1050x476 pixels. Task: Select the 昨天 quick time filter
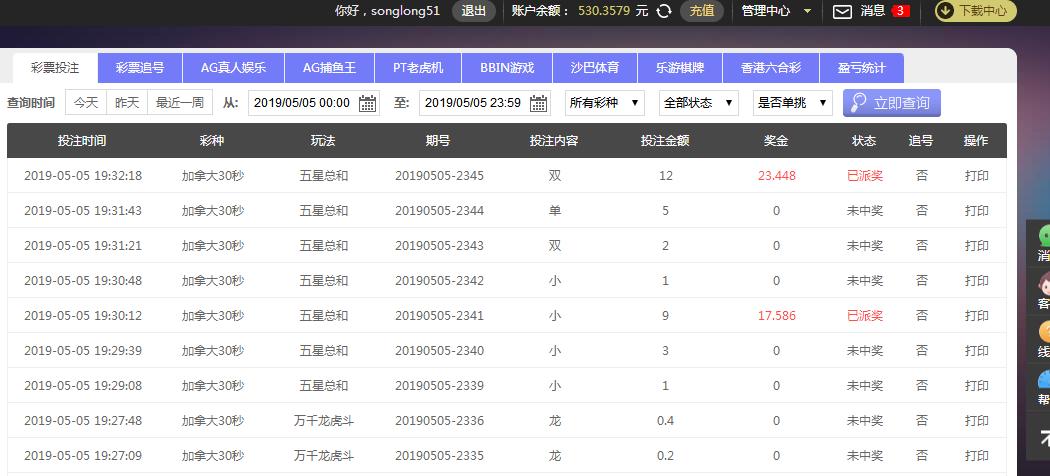127,103
